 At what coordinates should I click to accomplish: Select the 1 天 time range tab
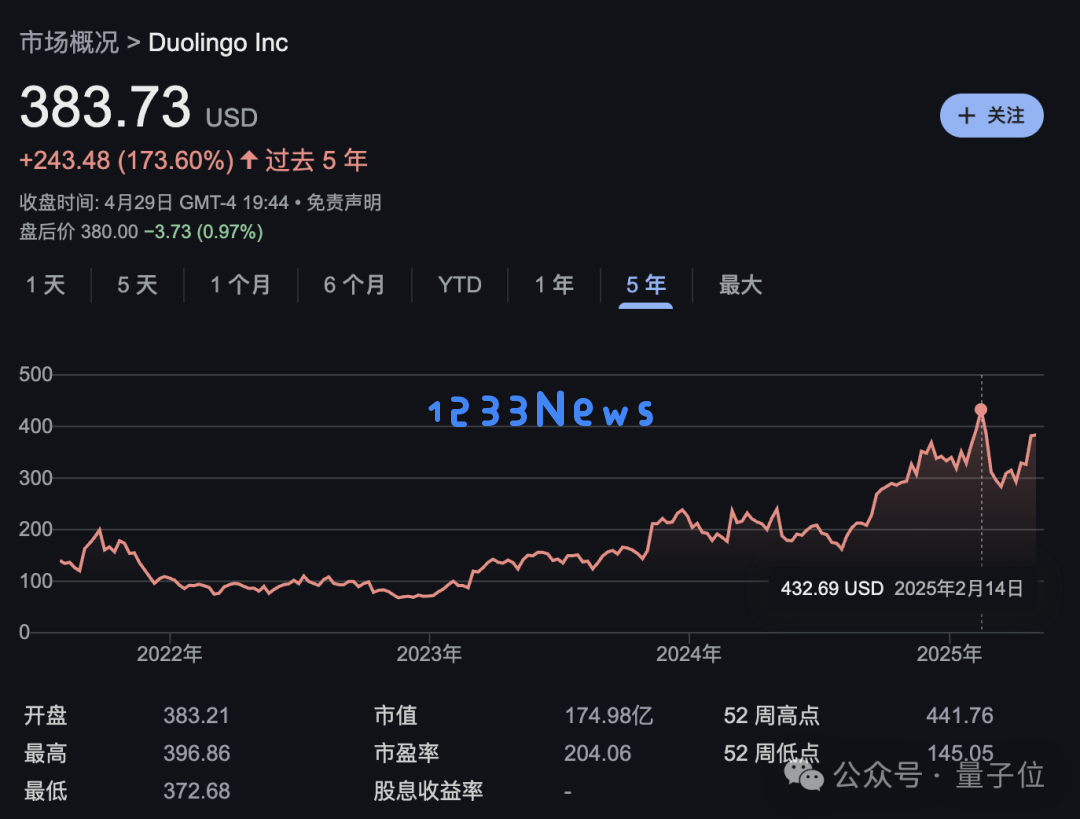(x=45, y=284)
